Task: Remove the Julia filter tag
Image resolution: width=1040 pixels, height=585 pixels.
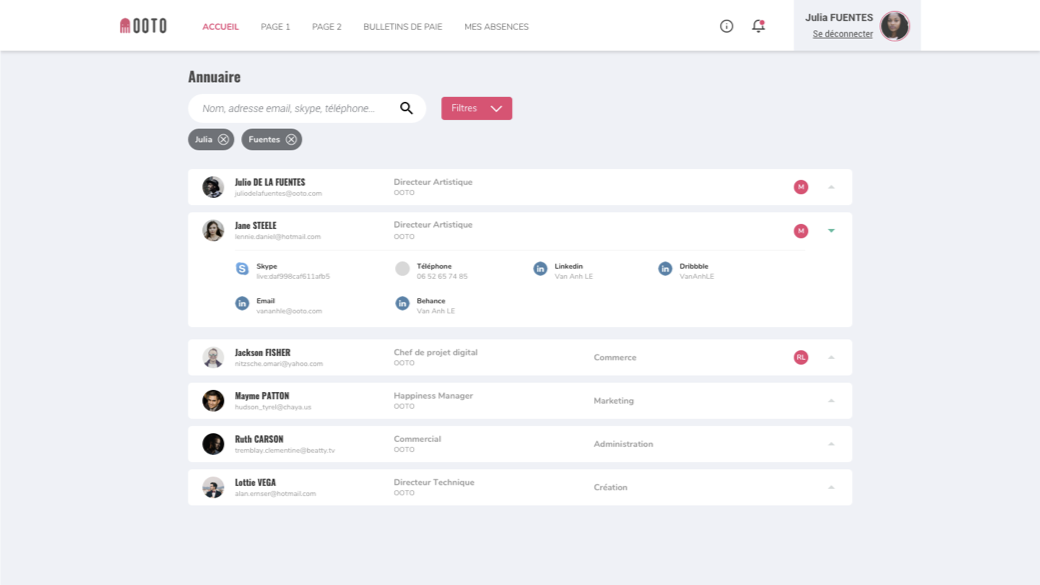Action: pyautogui.click(x=224, y=139)
